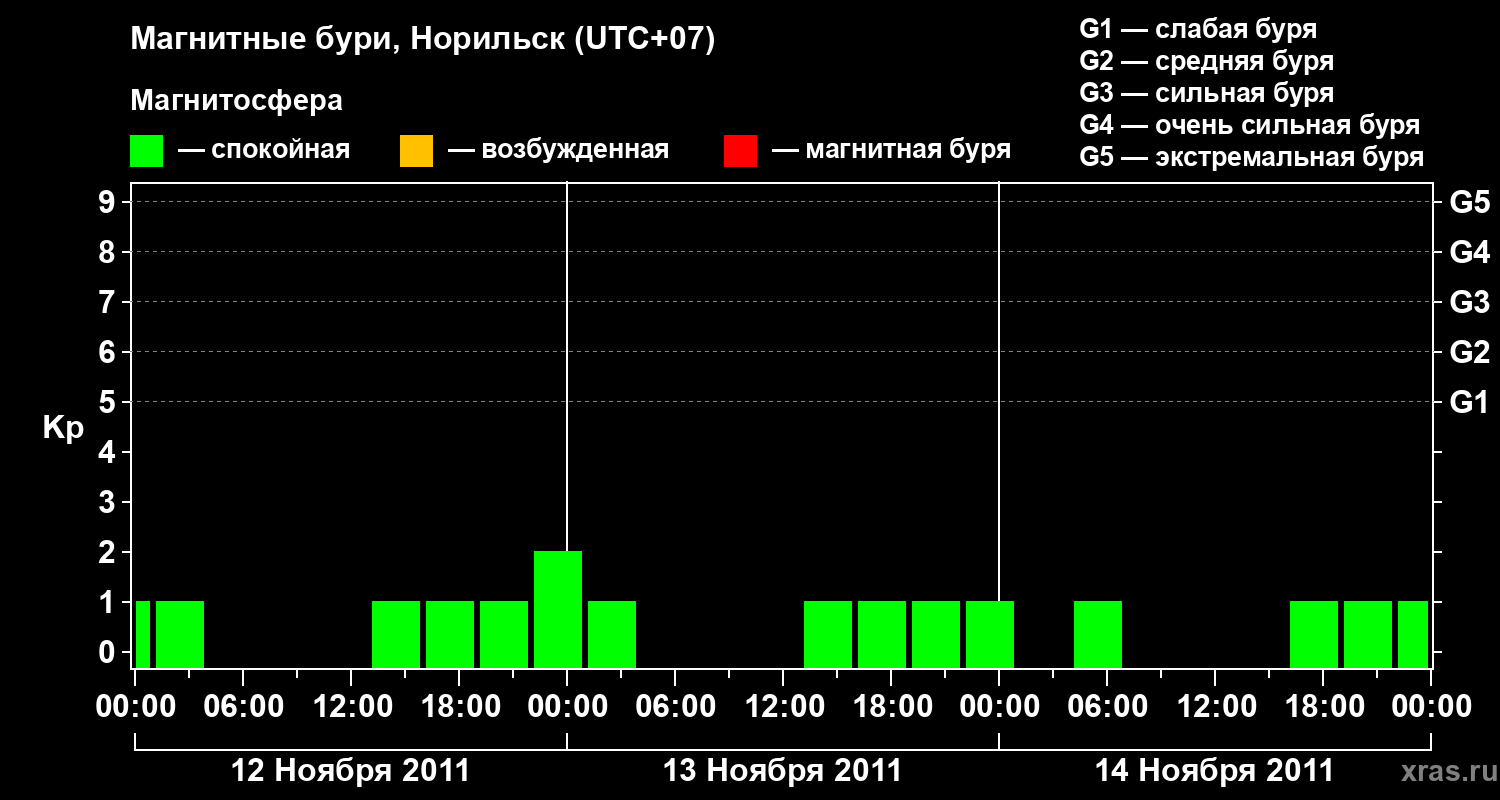
Task: Click the '13 Ноября 2011' date label
Action: tap(783, 771)
